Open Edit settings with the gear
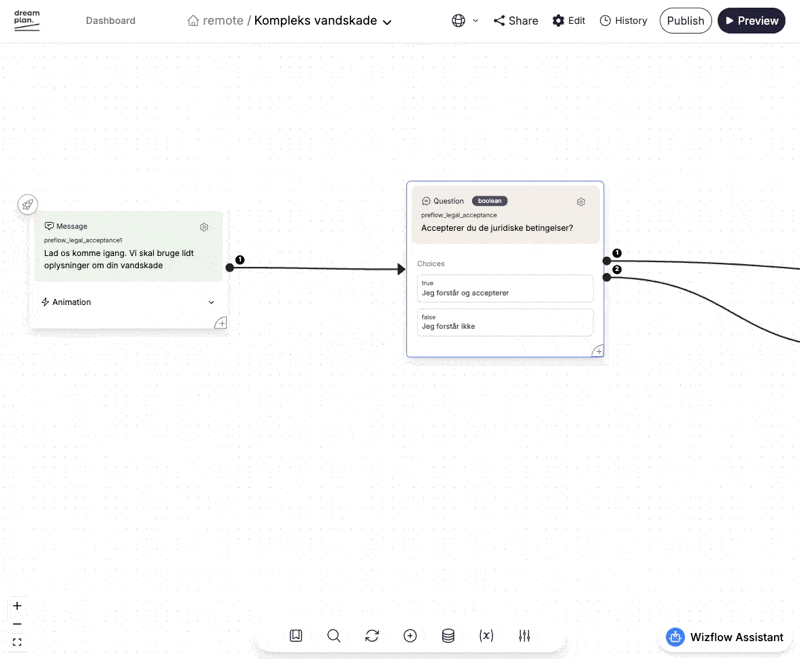The image size is (800, 659). pos(569,20)
